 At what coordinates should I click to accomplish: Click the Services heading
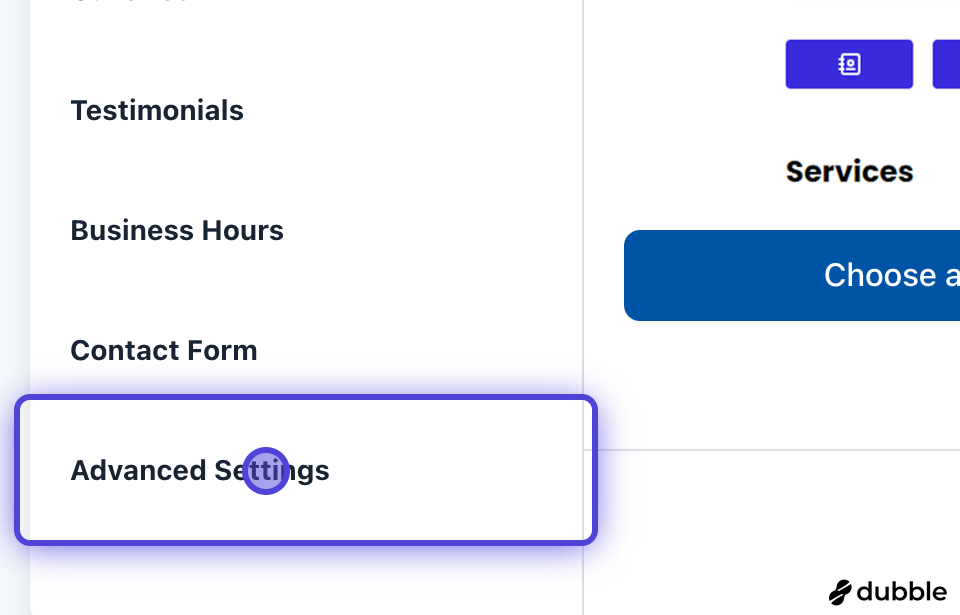coord(849,171)
